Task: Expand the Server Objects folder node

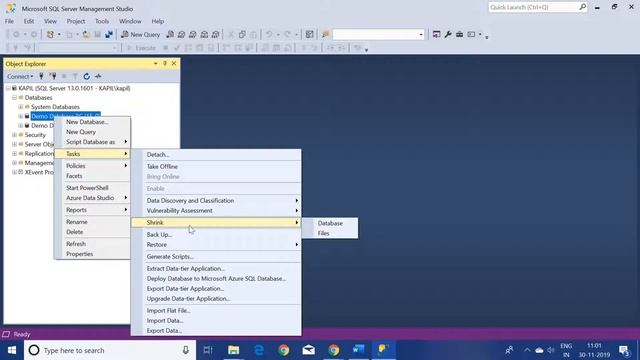Action: pos(14,144)
